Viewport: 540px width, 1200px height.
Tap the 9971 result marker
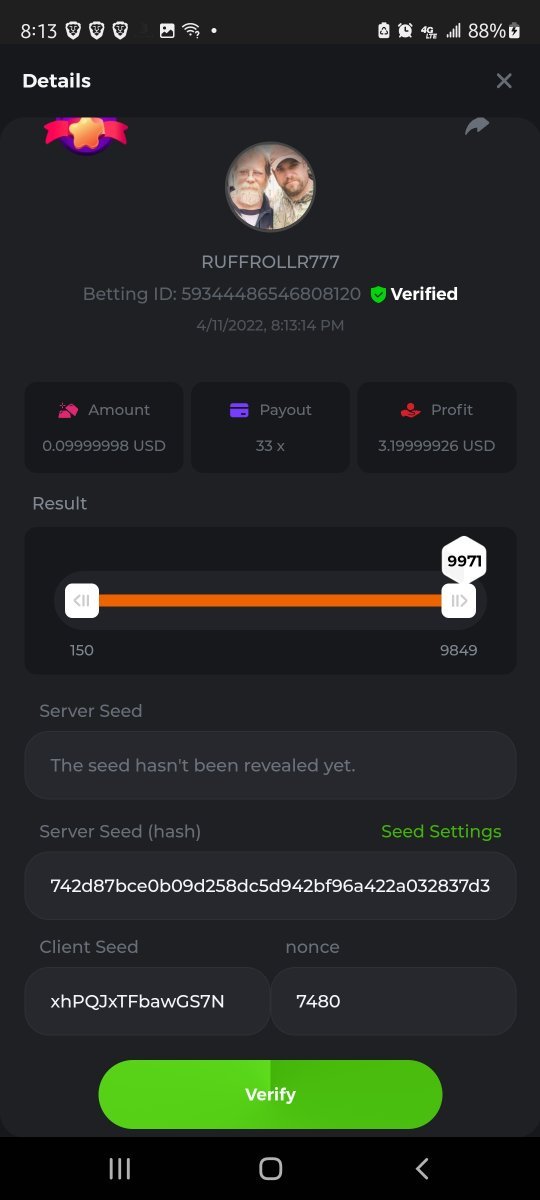click(x=464, y=561)
